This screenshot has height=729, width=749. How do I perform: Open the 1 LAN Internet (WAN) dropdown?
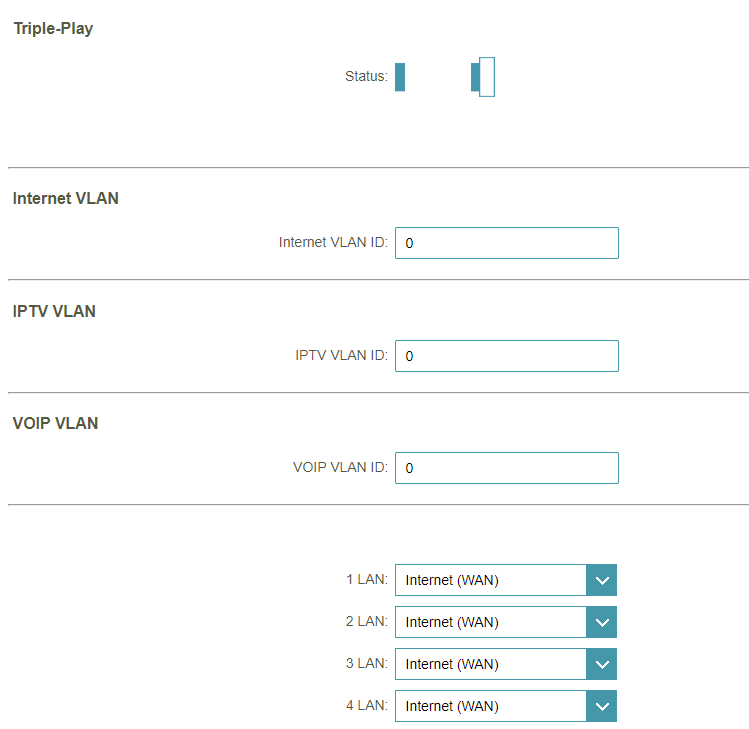pos(491,580)
